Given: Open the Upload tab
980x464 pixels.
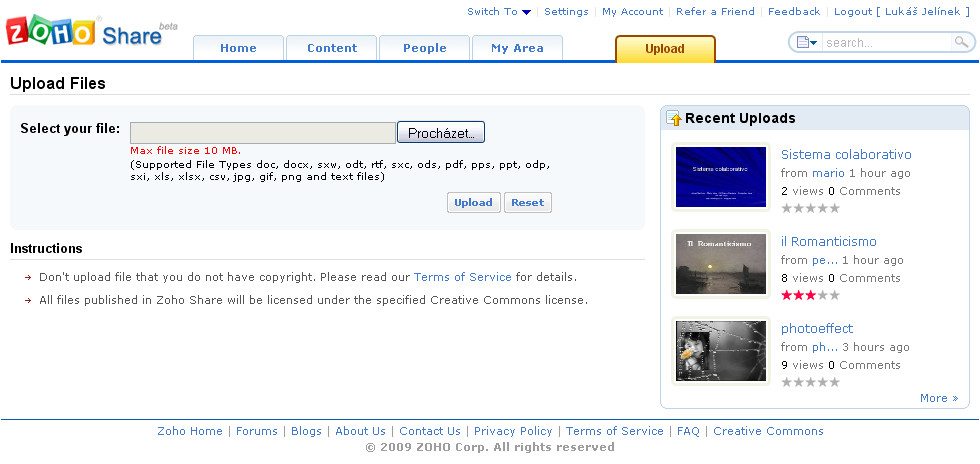Looking at the screenshot, I should tap(665, 48).
